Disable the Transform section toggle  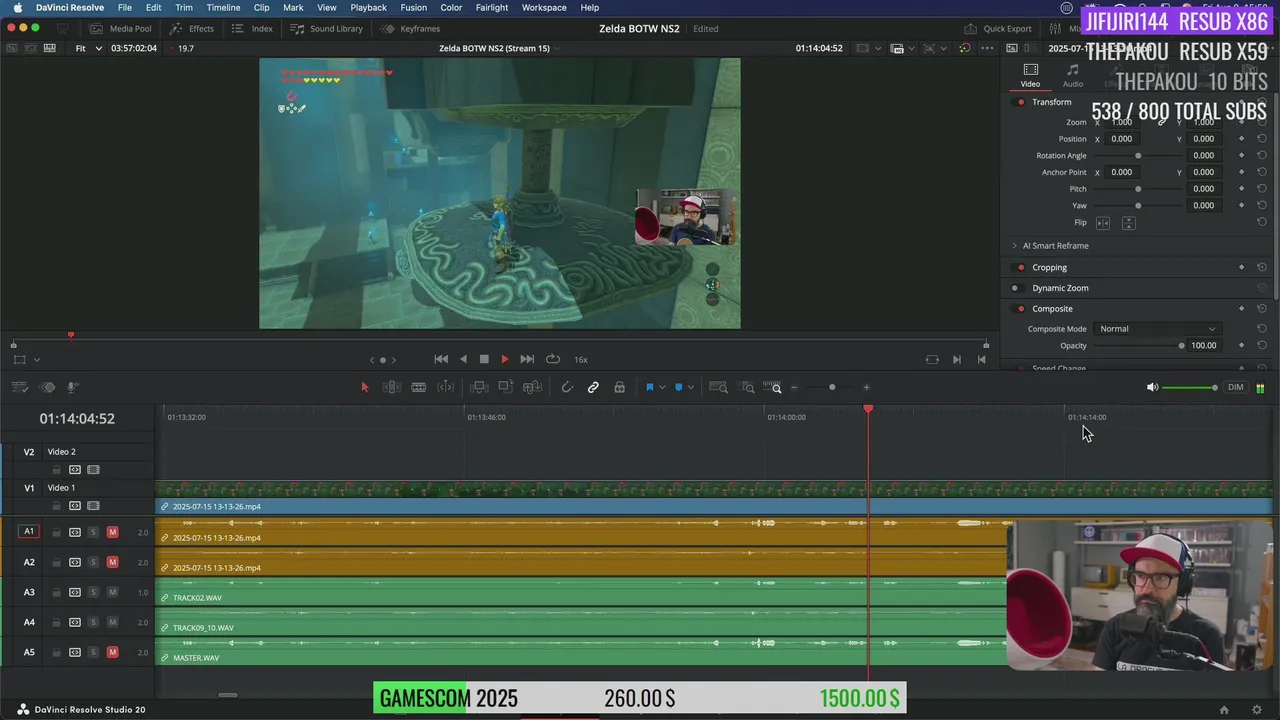[x=1020, y=102]
